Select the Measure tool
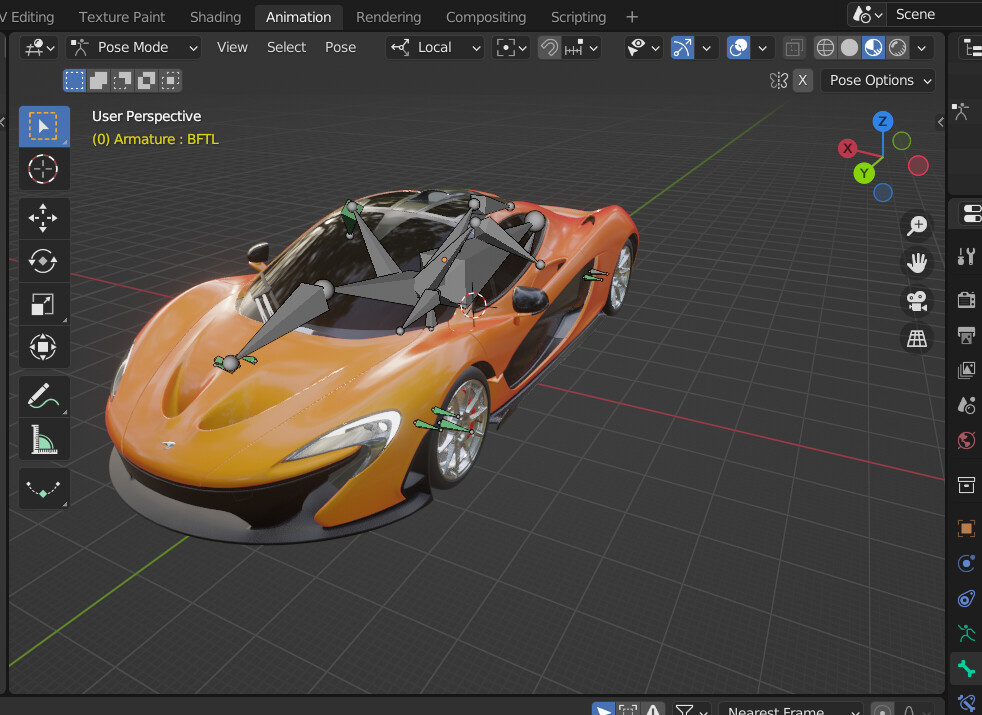 [x=43, y=438]
